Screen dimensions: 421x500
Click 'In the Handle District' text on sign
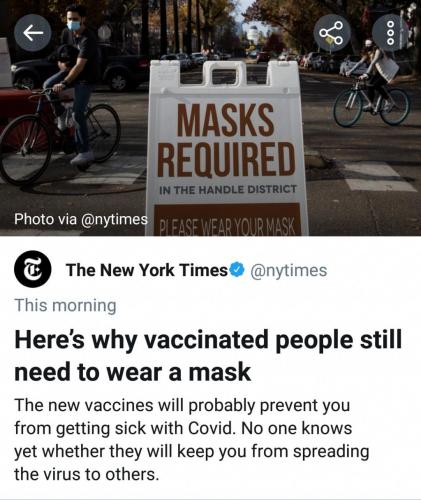pyautogui.click(x=228, y=190)
